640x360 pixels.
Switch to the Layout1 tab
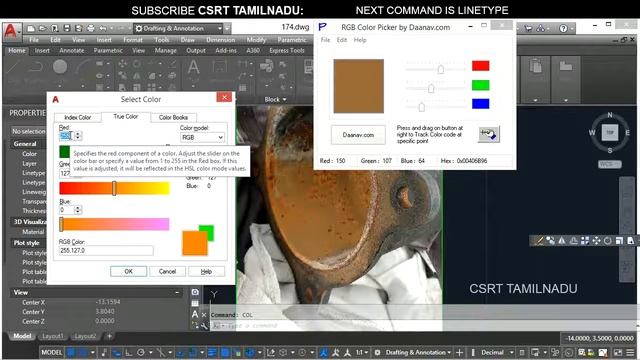pyautogui.click(x=53, y=336)
